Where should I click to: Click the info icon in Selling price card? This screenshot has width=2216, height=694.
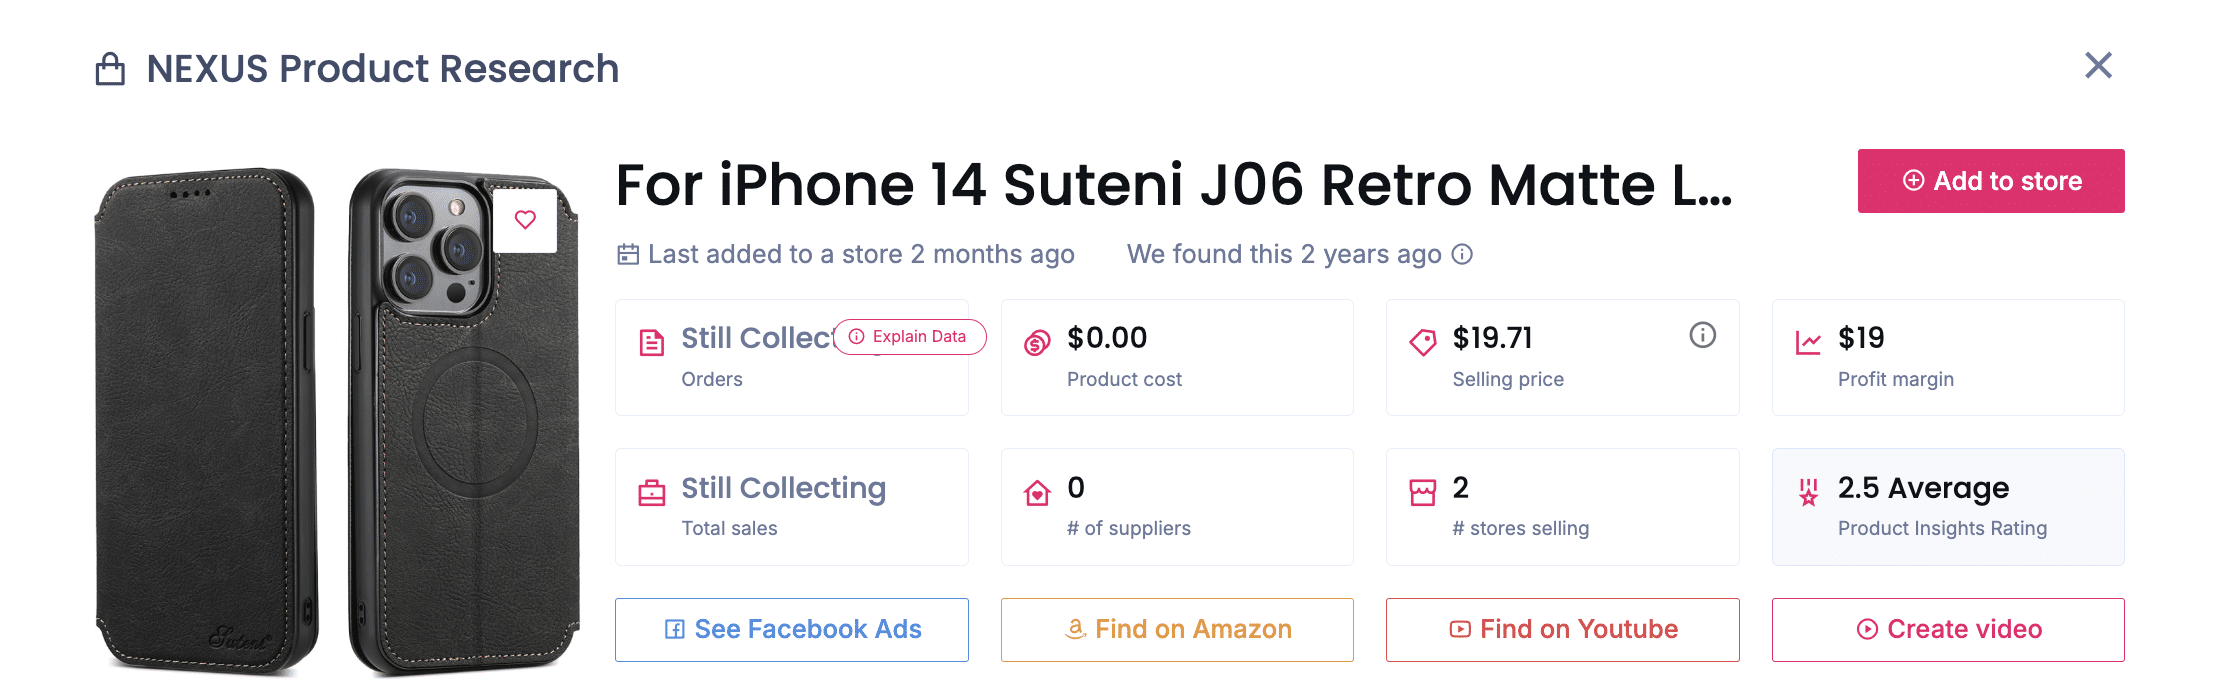click(1702, 335)
